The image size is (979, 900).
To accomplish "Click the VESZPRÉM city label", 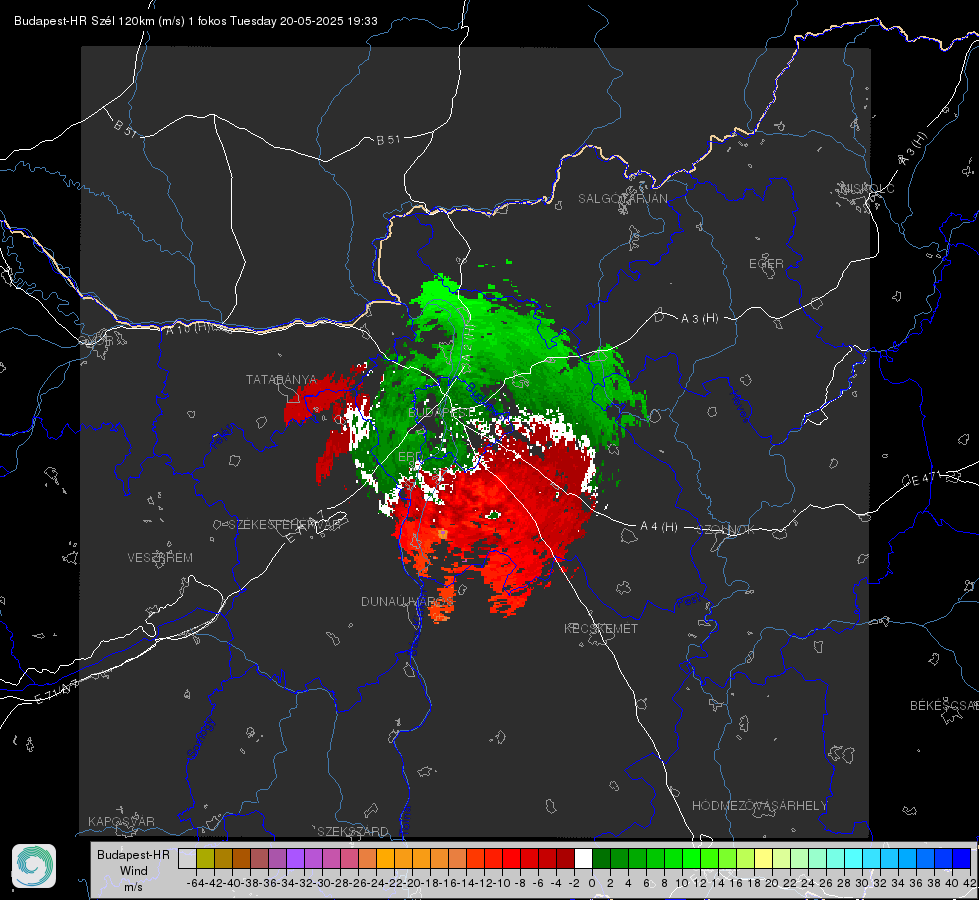I will (160, 557).
